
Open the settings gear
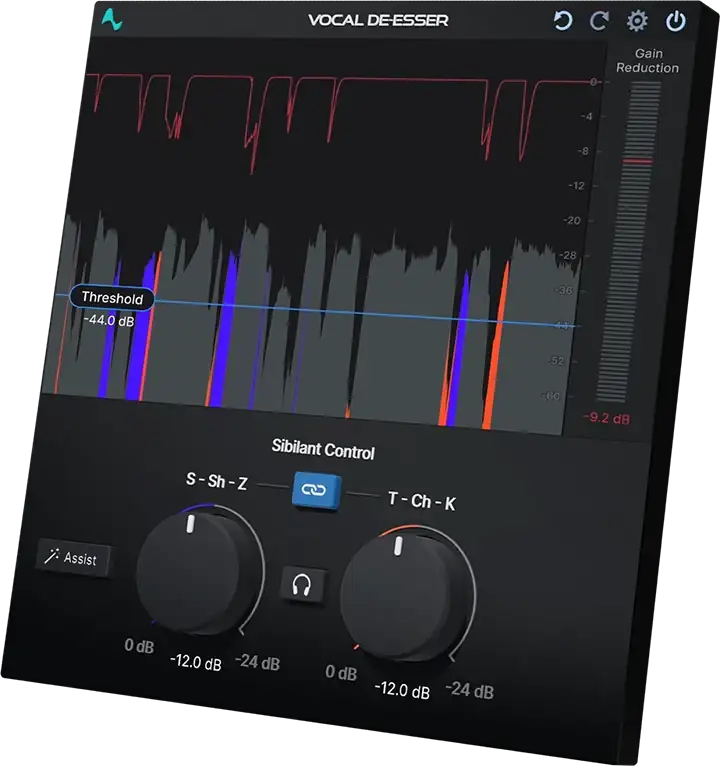coord(637,21)
